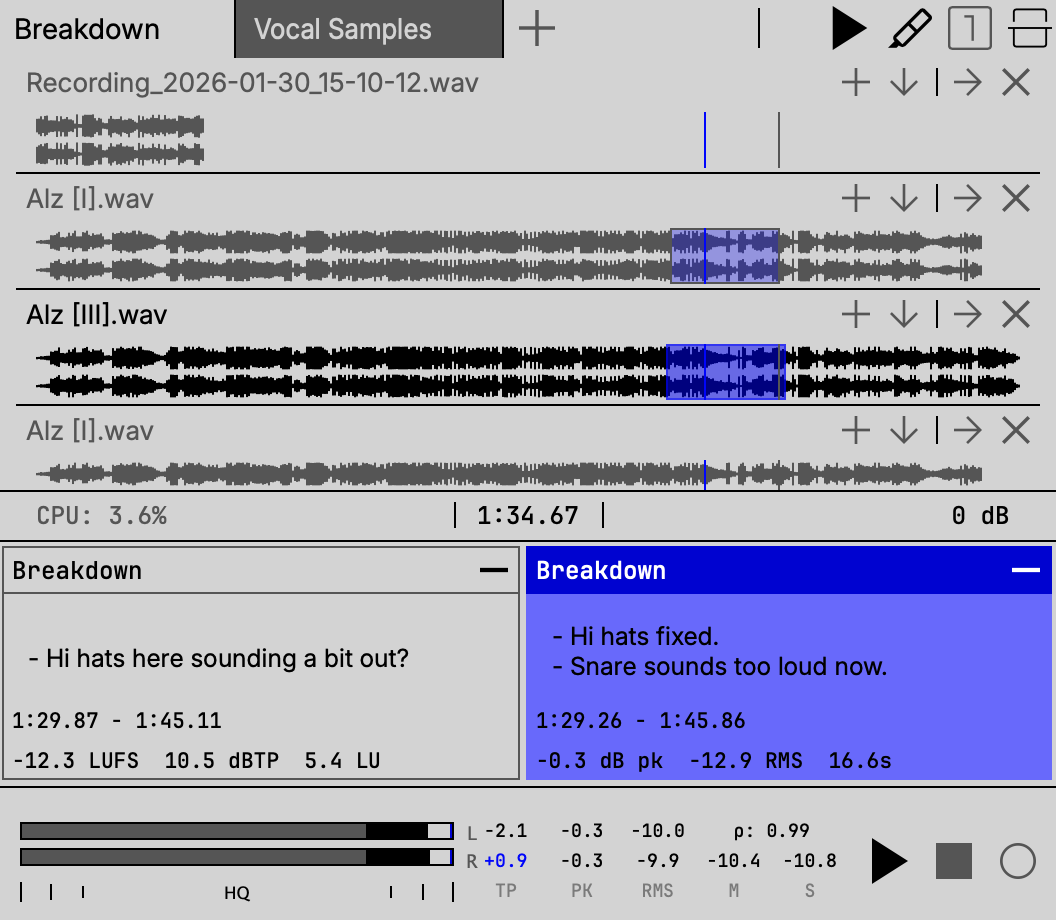Screen dimensions: 1056x920
Task: Click the top toolbar play icon
Action: 848,29
